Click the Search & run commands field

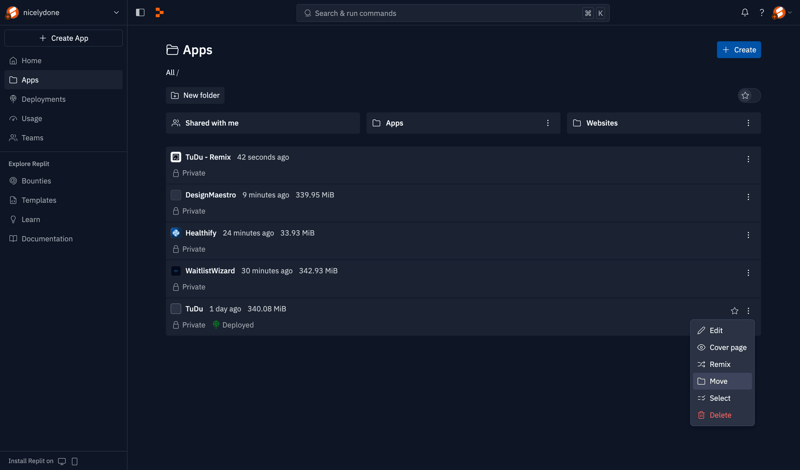(x=453, y=13)
